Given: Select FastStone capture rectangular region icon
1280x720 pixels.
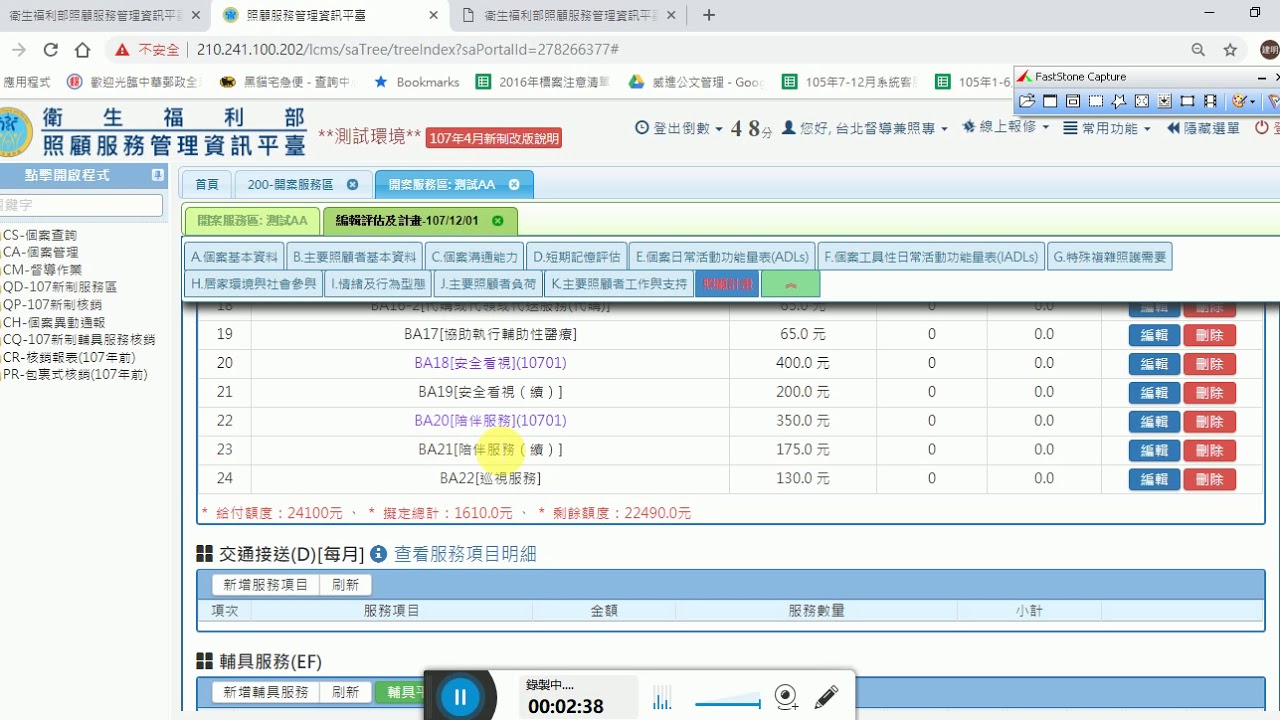Looking at the screenshot, I should point(1096,101).
